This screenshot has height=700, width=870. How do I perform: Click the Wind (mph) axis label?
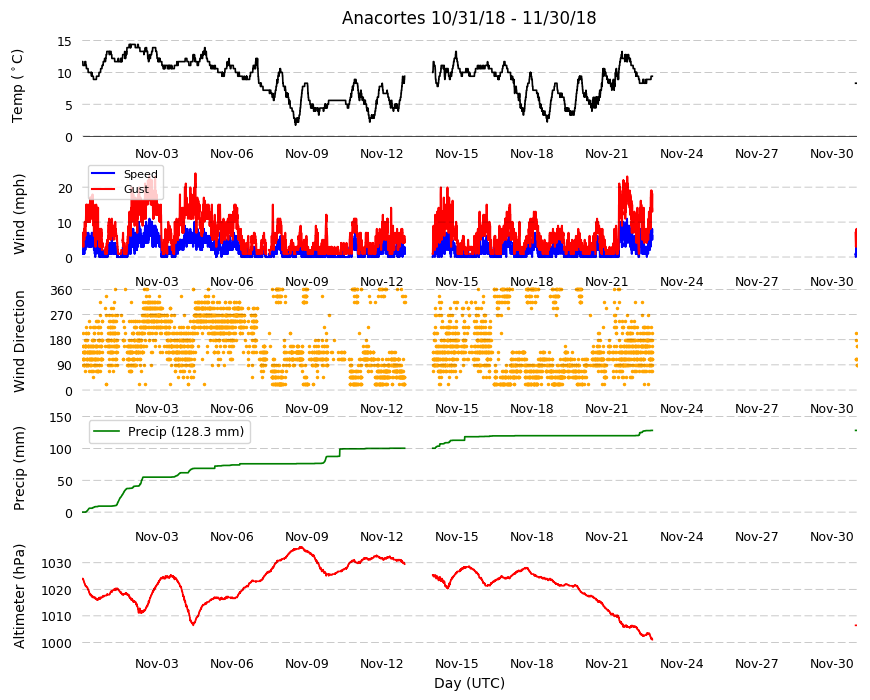tap(19, 215)
